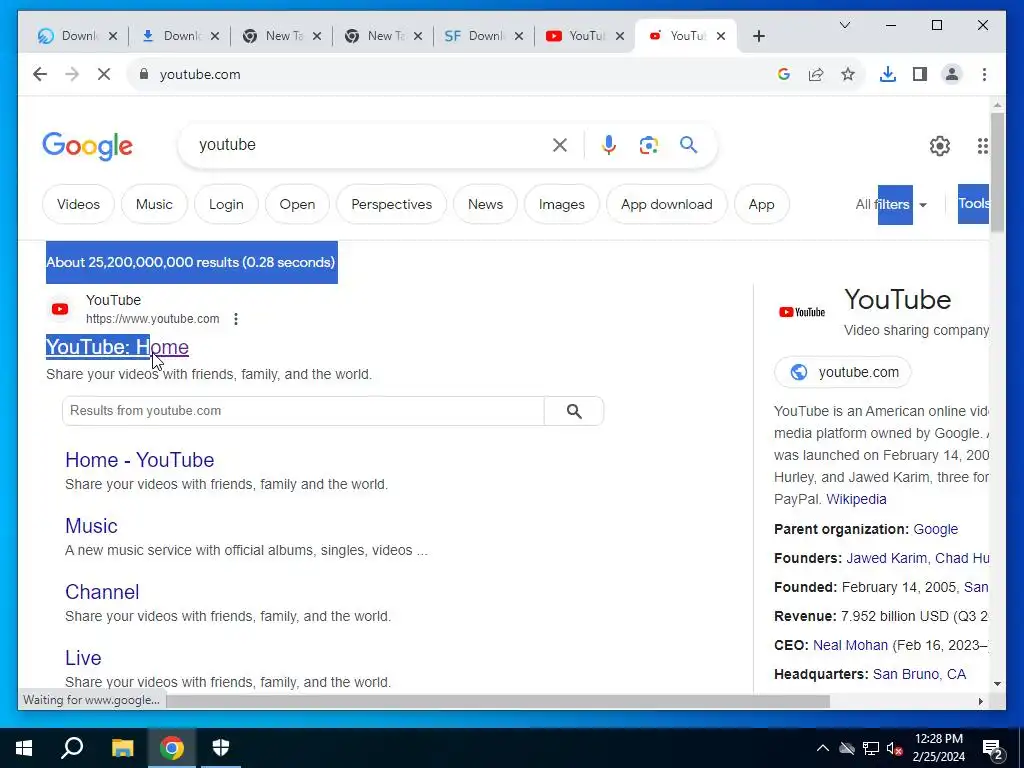
Task: Open the Chrome three-dot menu
Action: pyautogui.click(x=984, y=74)
